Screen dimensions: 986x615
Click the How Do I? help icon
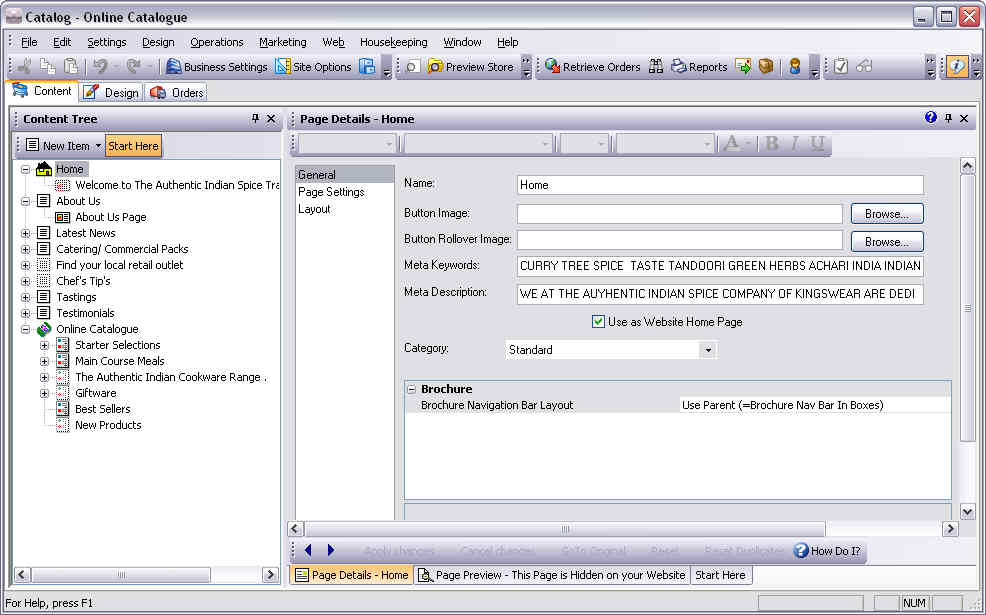801,550
